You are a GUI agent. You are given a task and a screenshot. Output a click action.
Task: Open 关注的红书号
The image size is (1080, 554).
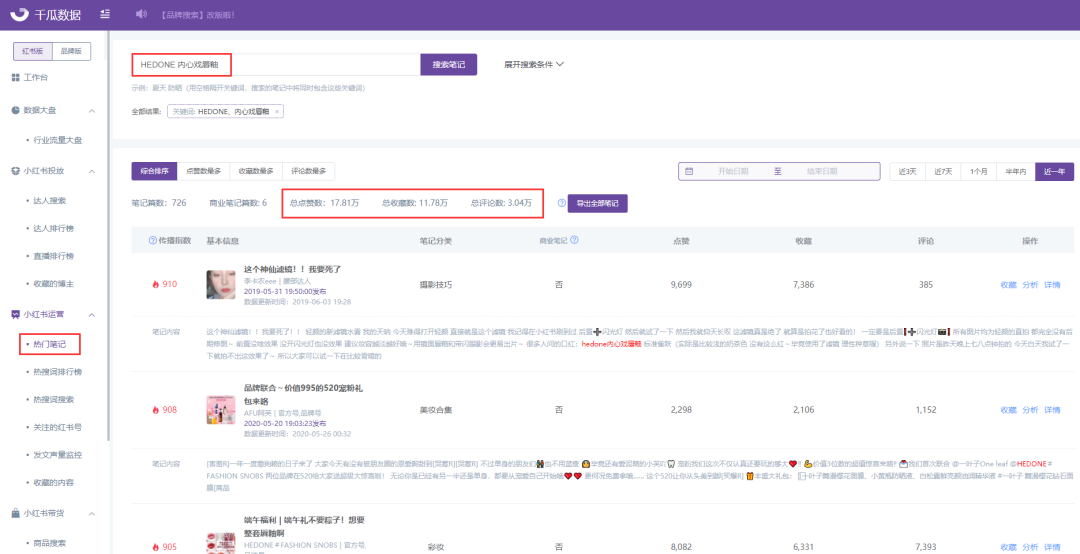click(x=58, y=427)
